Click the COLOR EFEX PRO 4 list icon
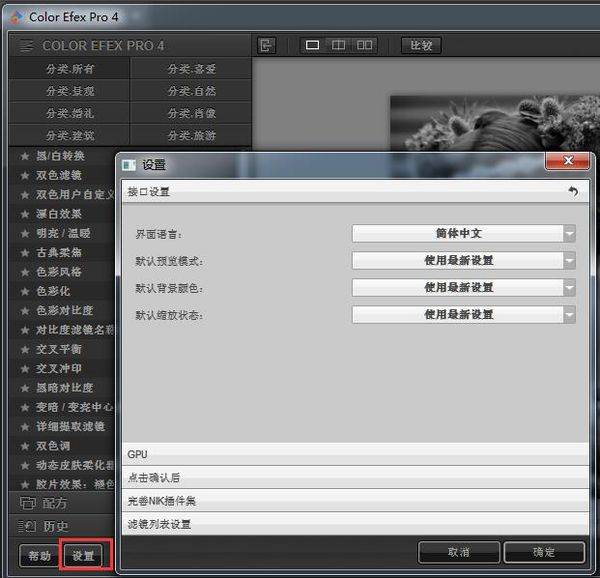The height and width of the screenshot is (578, 600). tap(26, 46)
